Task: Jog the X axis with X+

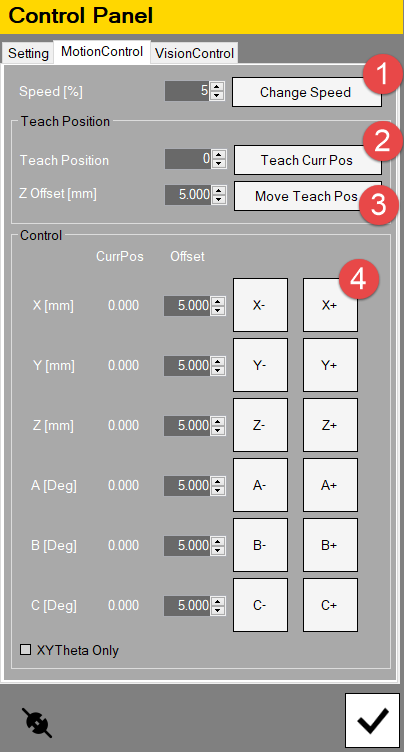Action: [x=330, y=305]
